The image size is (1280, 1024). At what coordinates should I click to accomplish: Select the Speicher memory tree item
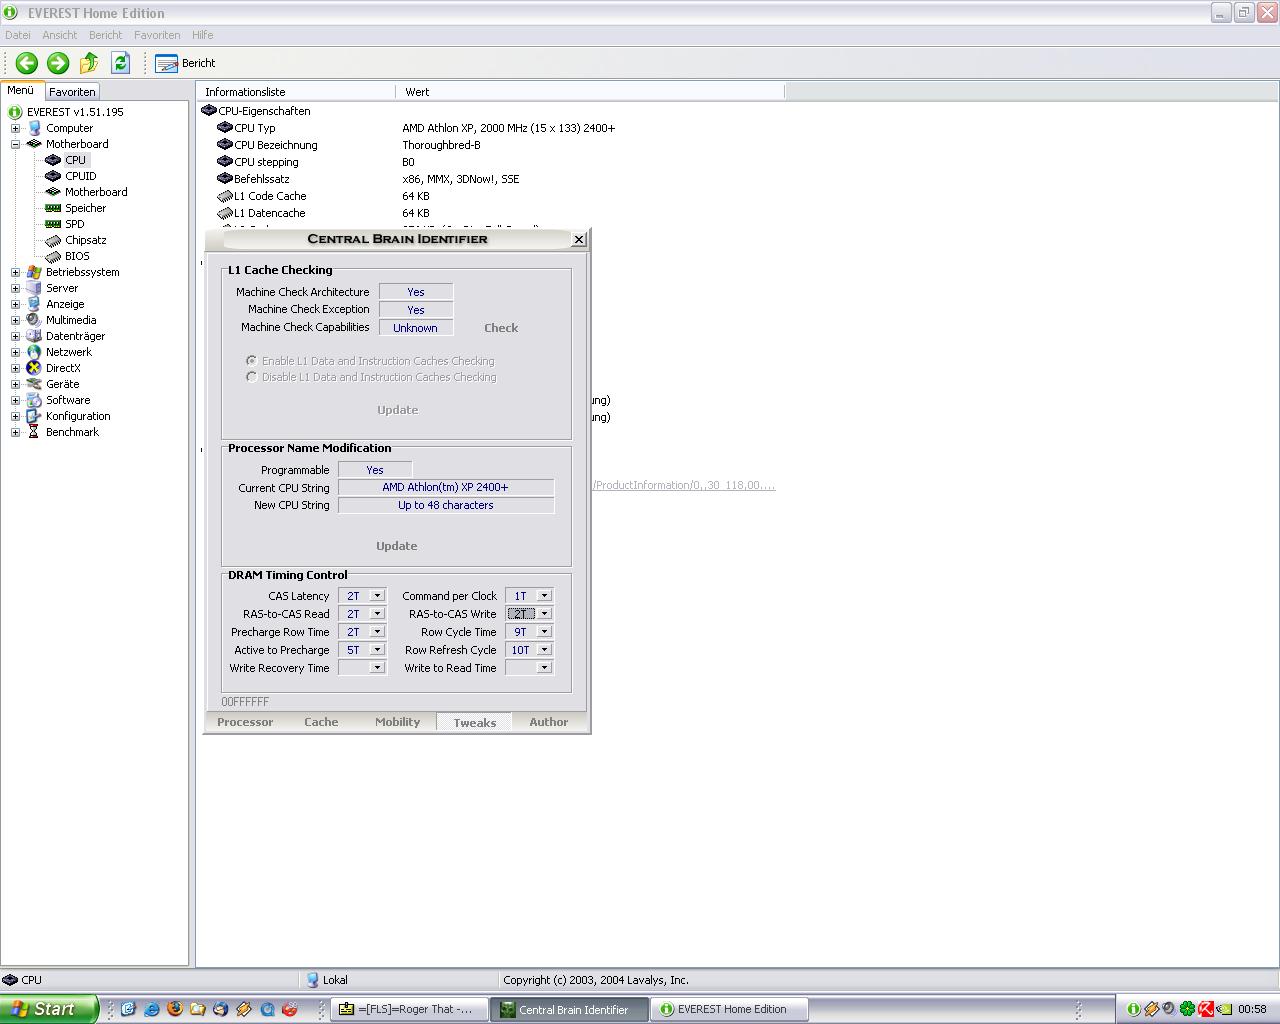tap(85, 208)
